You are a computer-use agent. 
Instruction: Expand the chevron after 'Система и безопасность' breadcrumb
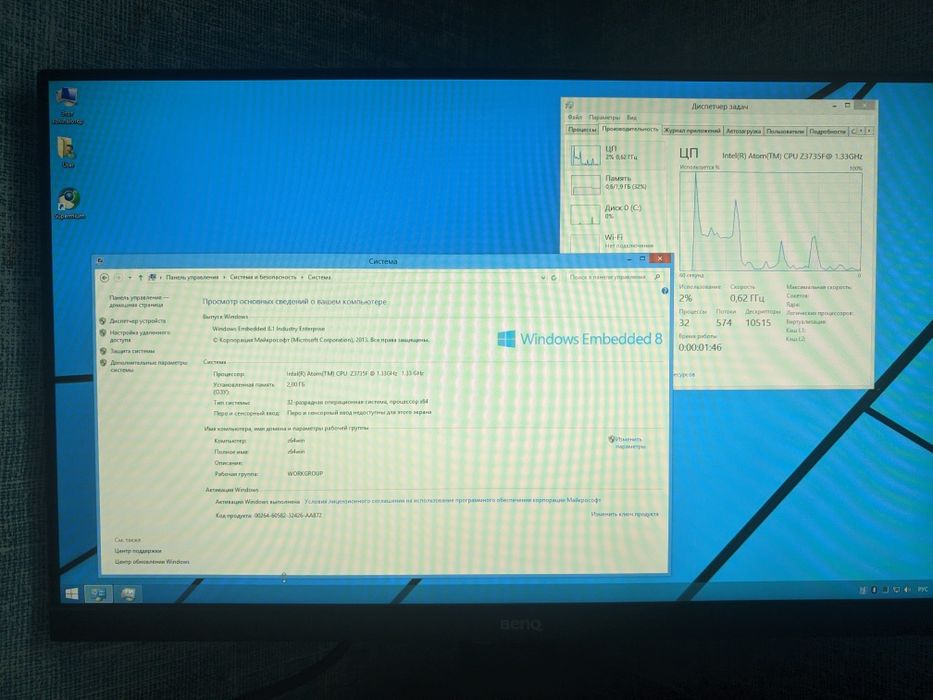302,277
